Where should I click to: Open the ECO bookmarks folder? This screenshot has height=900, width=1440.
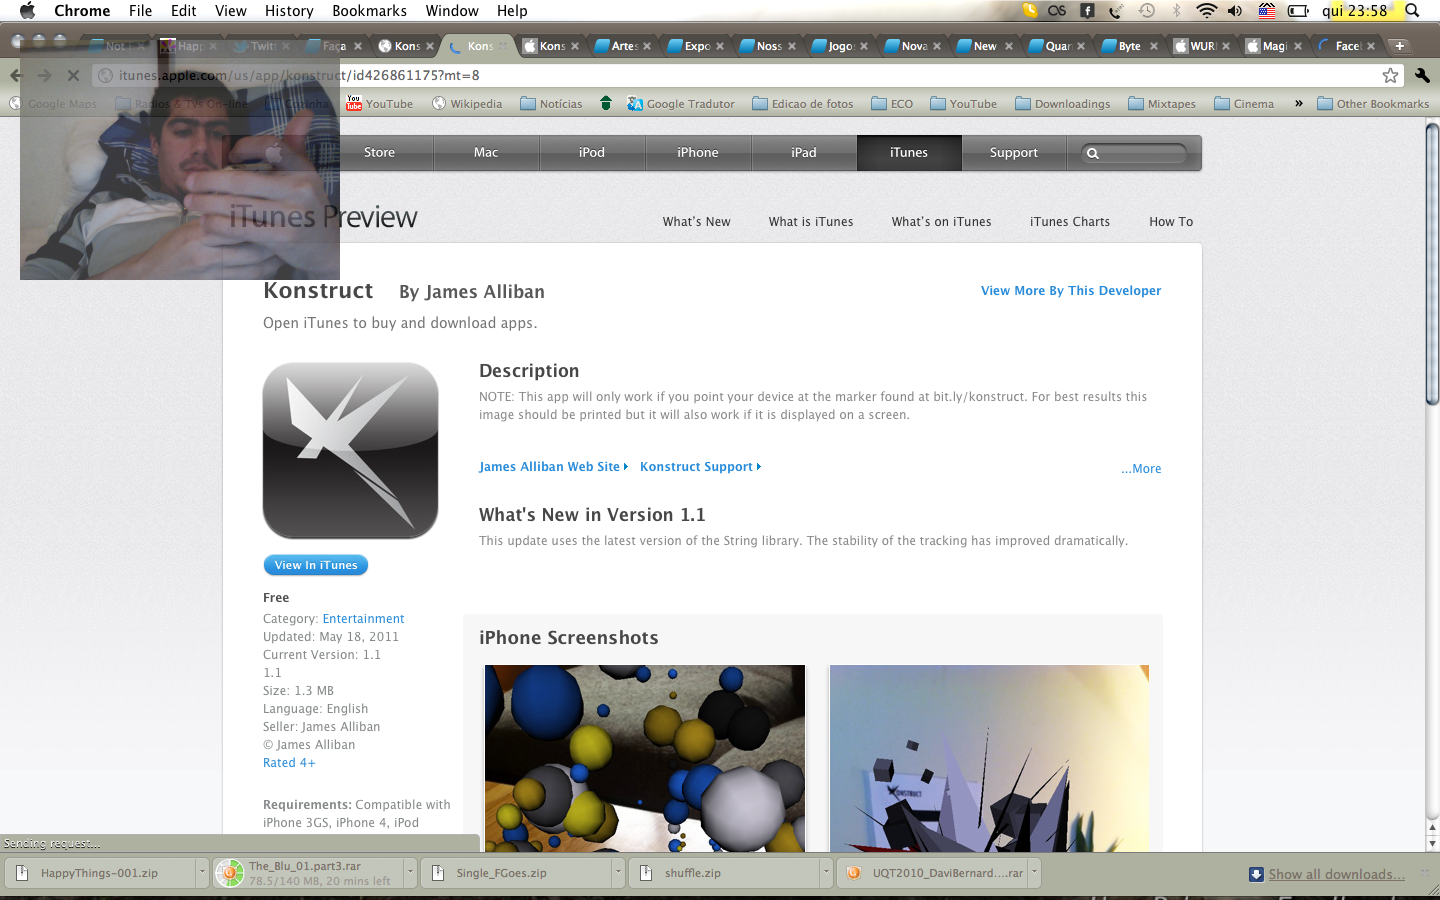coord(892,104)
